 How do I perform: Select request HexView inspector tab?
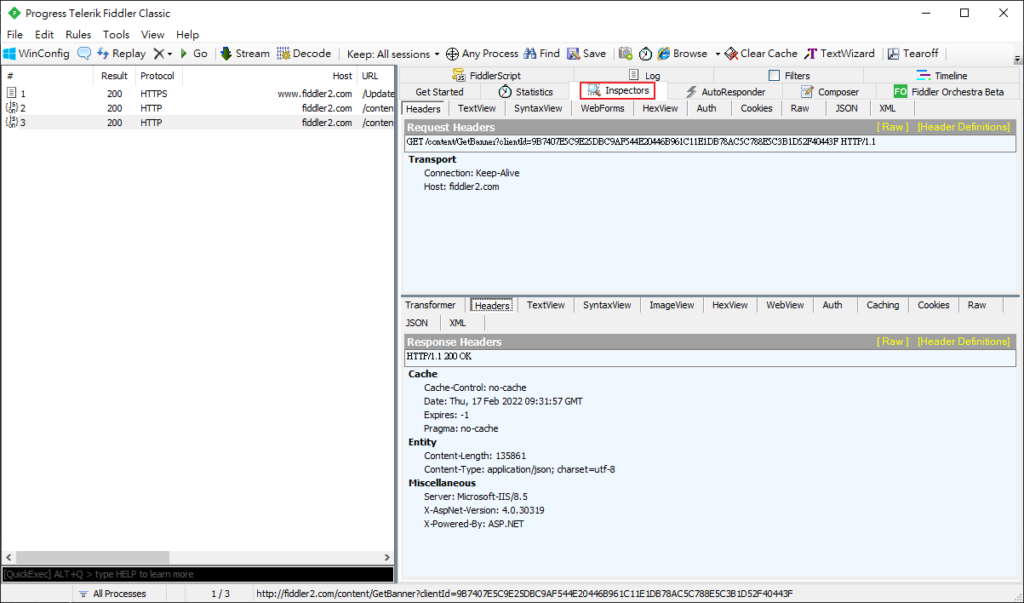click(660, 108)
